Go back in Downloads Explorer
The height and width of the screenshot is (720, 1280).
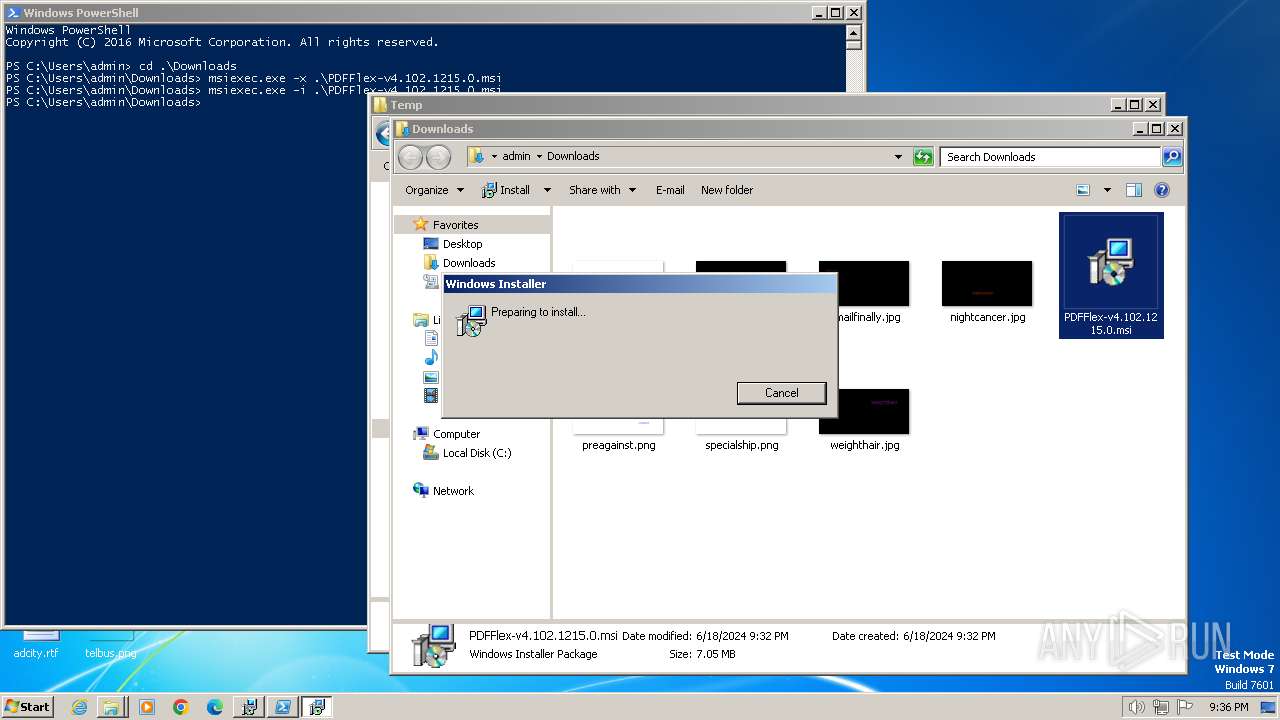[x=410, y=157]
